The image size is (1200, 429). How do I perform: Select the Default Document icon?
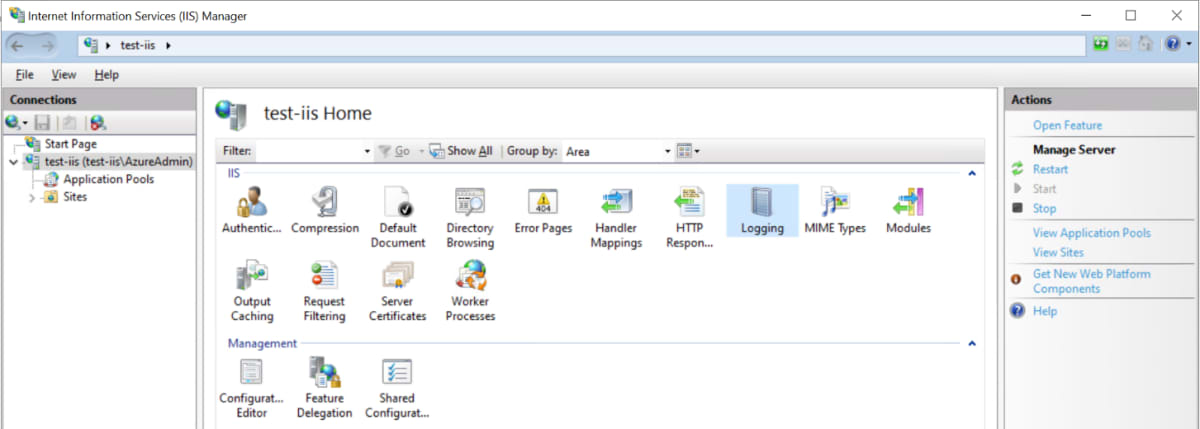click(x=398, y=218)
